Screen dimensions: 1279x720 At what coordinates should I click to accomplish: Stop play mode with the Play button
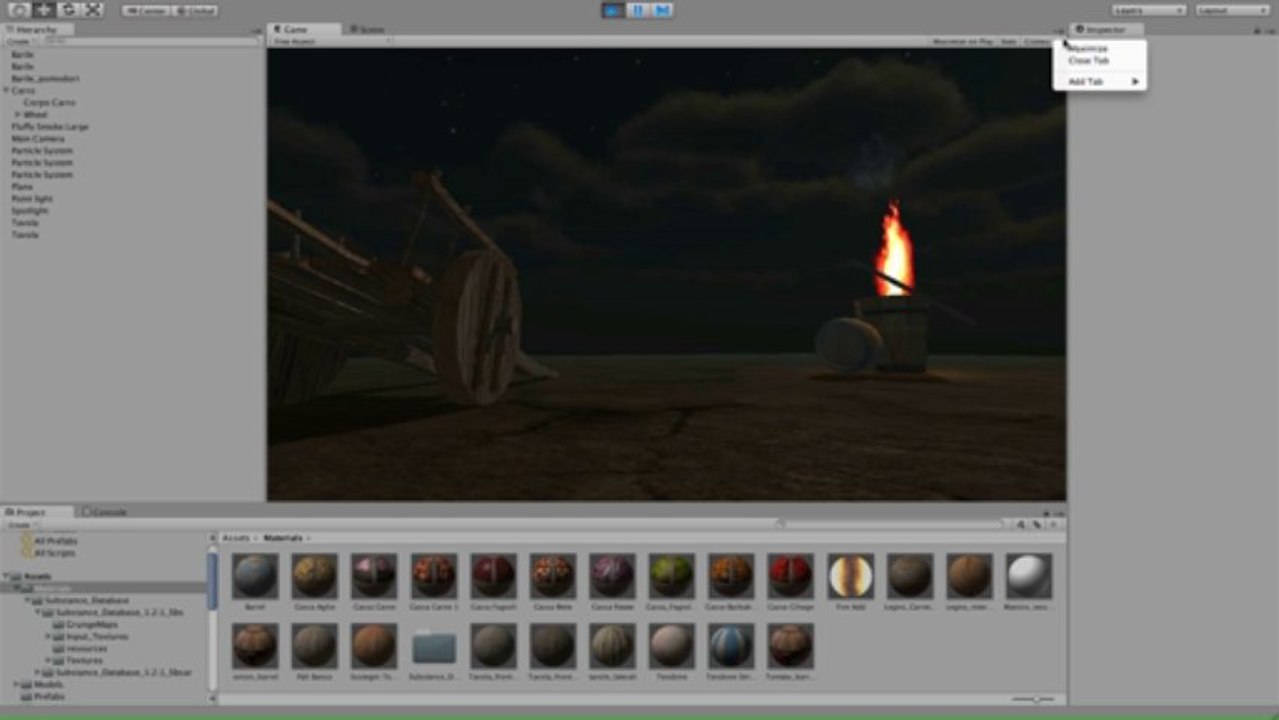[x=613, y=10]
